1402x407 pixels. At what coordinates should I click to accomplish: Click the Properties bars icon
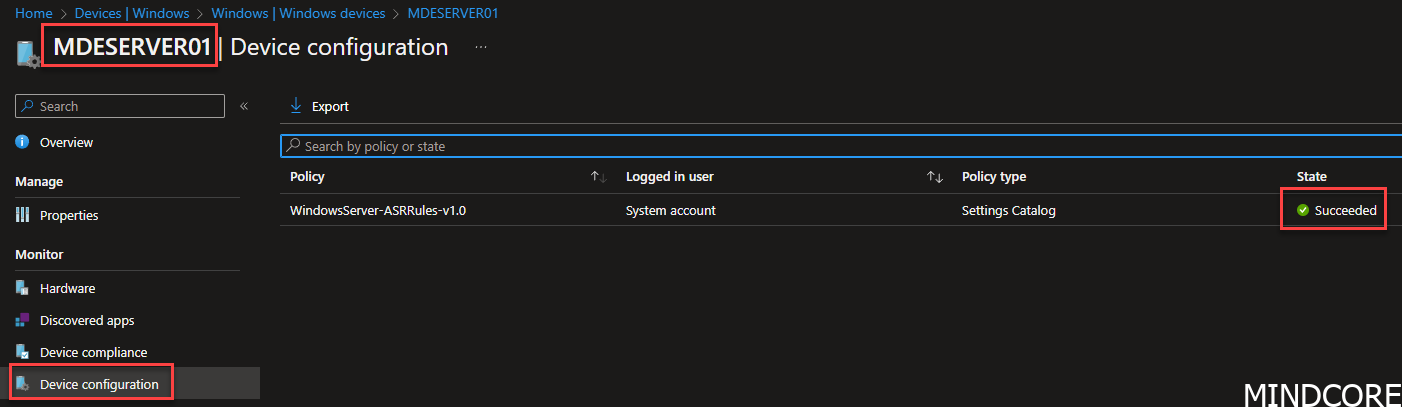(x=22, y=215)
